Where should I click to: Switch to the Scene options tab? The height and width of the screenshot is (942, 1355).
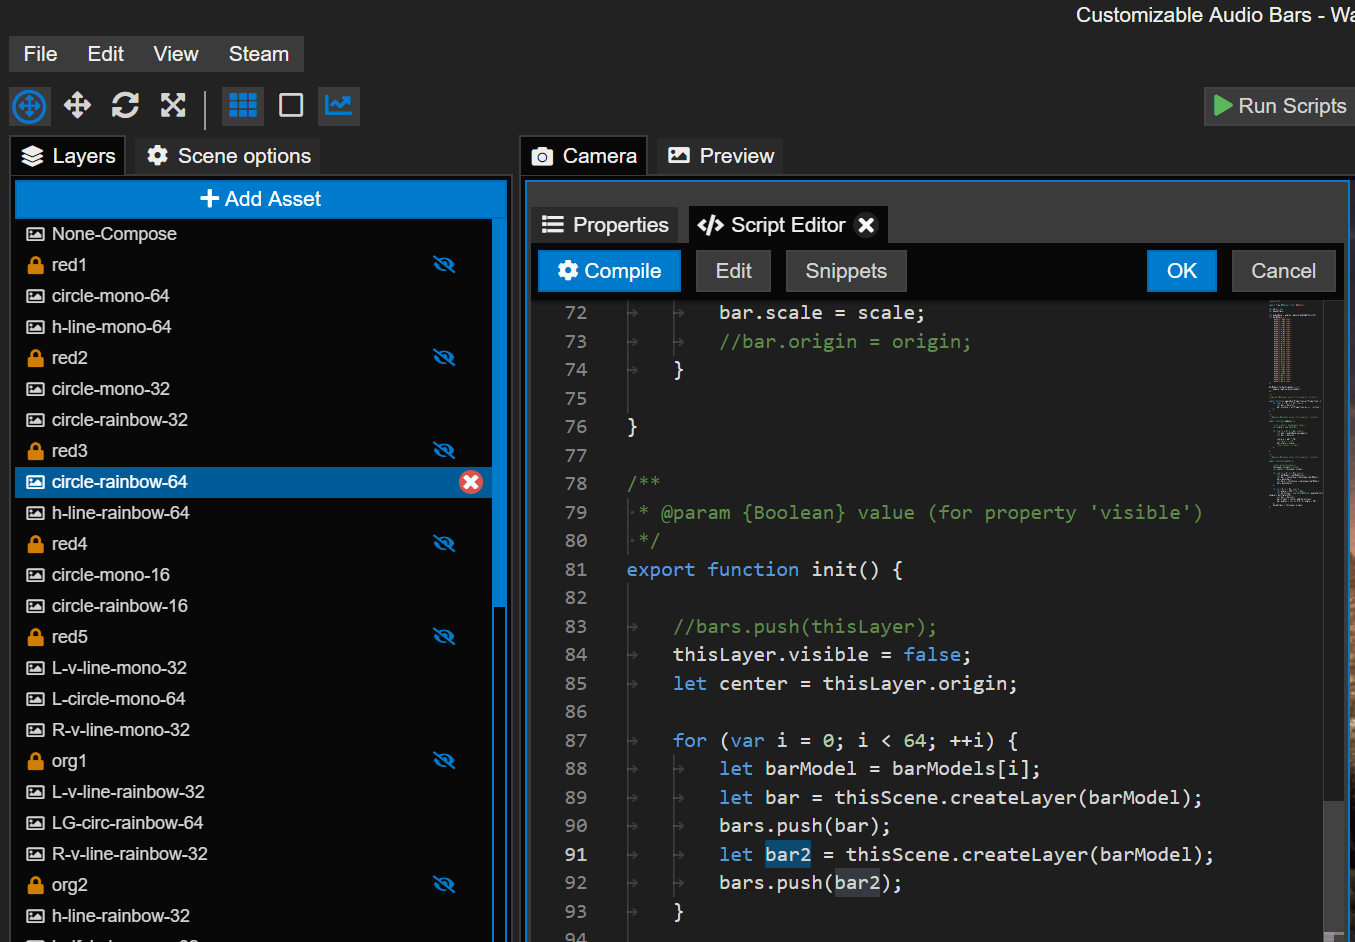(229, 156)
